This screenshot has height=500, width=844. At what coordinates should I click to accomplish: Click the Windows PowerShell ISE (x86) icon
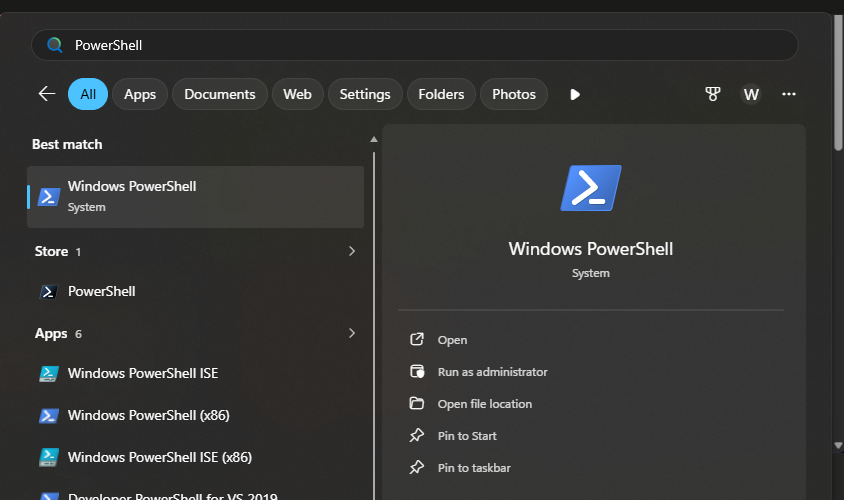48,457
